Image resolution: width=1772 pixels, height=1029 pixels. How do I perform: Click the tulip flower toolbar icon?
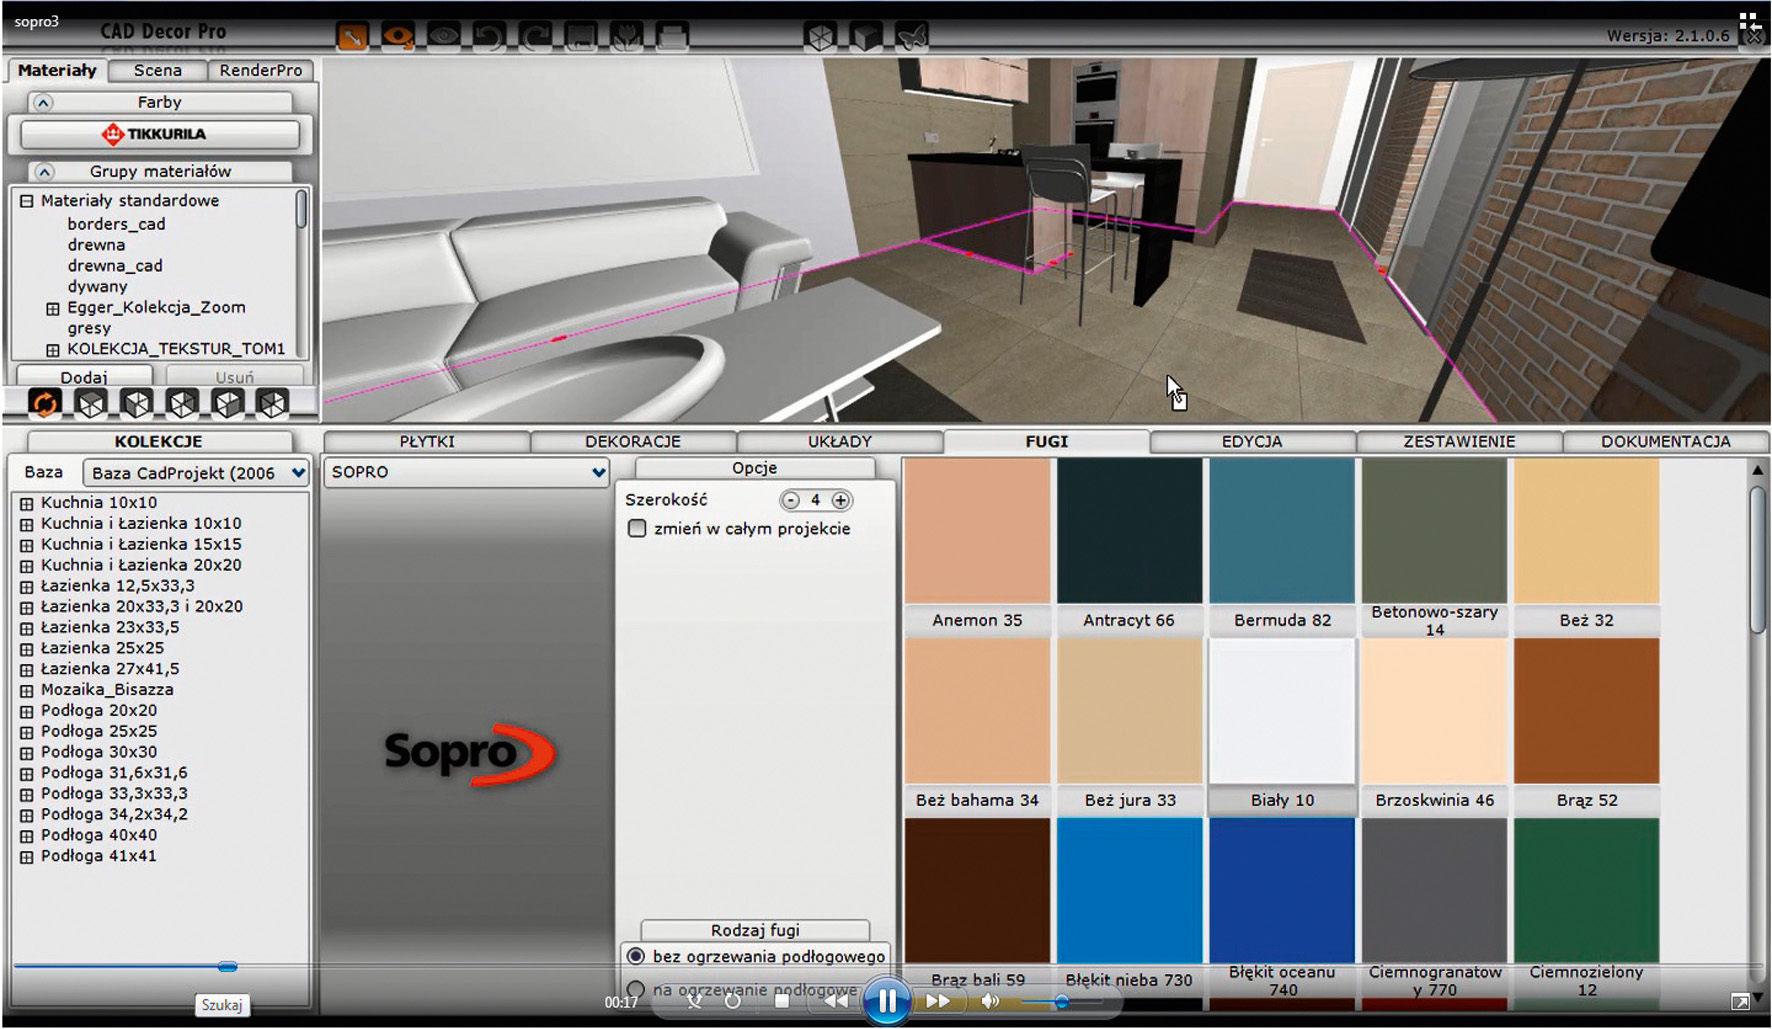tap(627, 36)
